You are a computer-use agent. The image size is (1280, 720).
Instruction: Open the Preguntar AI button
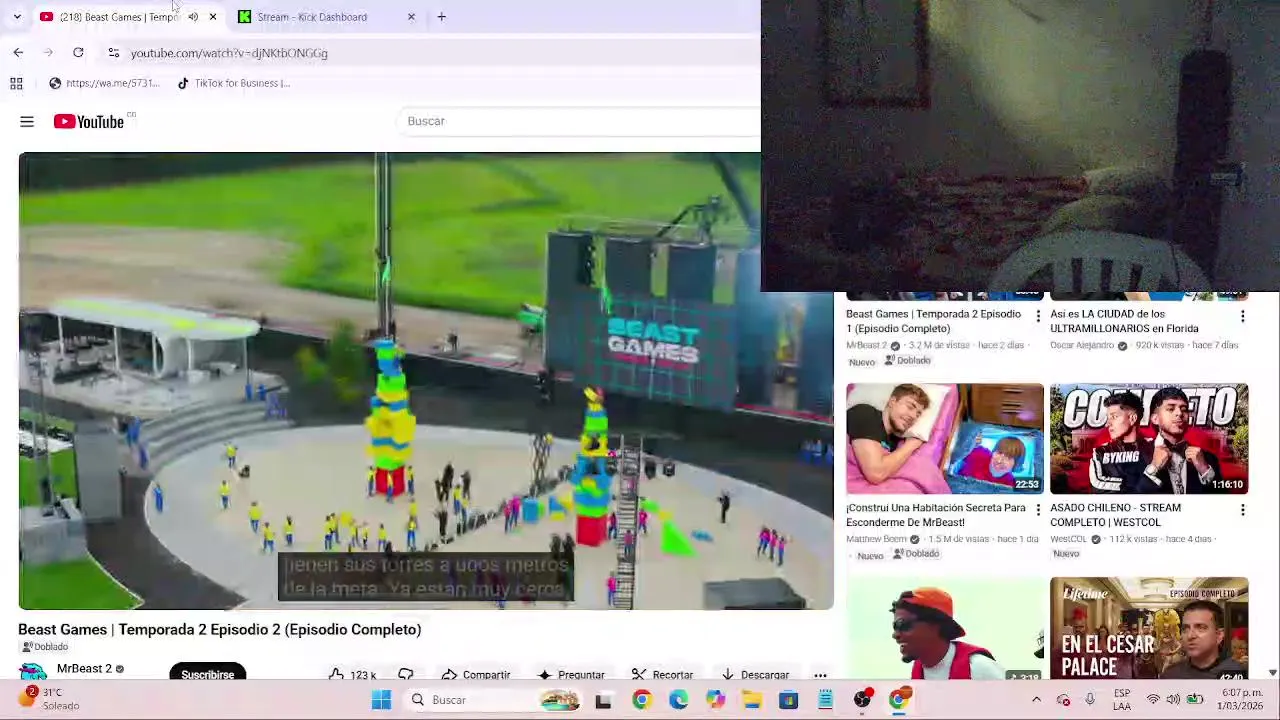[x=571, y=675]
